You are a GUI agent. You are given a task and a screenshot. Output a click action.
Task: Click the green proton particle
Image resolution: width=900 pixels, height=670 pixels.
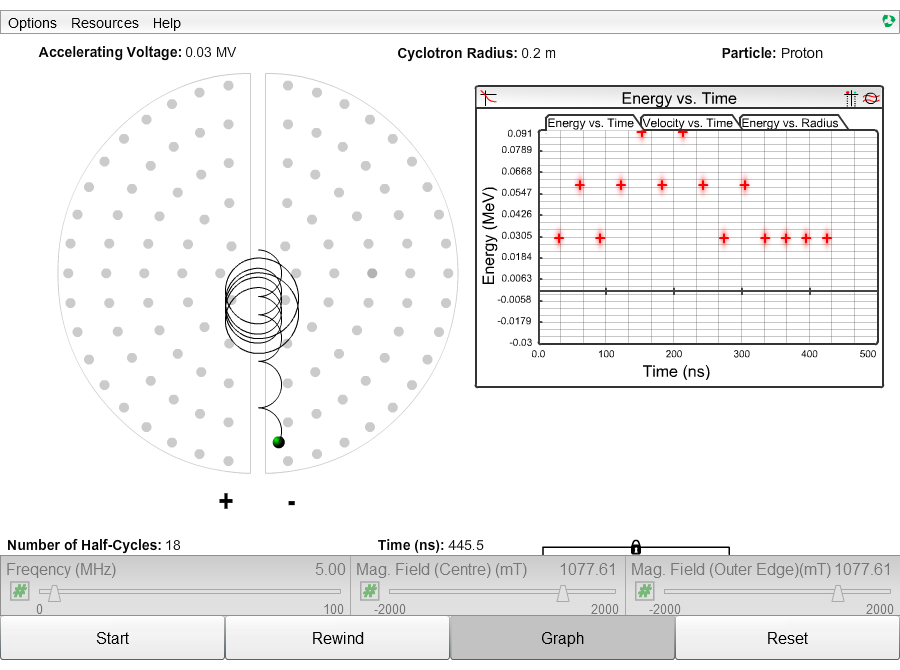(x=278, y=441)
